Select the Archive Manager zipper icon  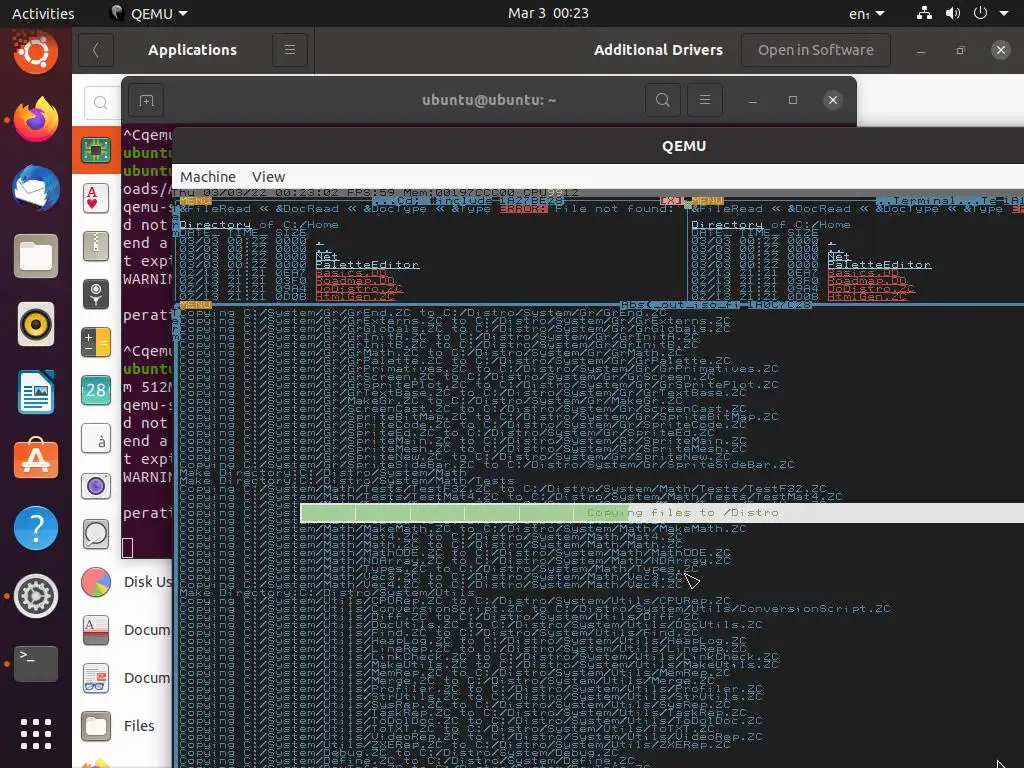click(x=96, y=246)
